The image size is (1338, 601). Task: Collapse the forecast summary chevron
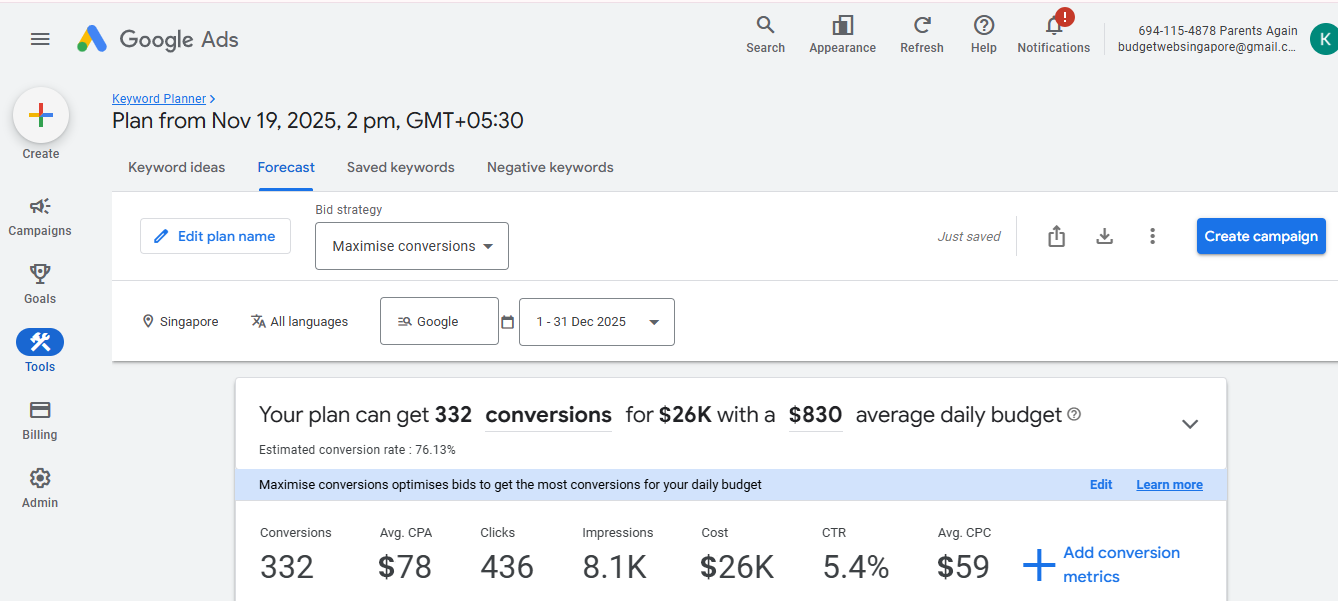click(x=1190, y=424)
